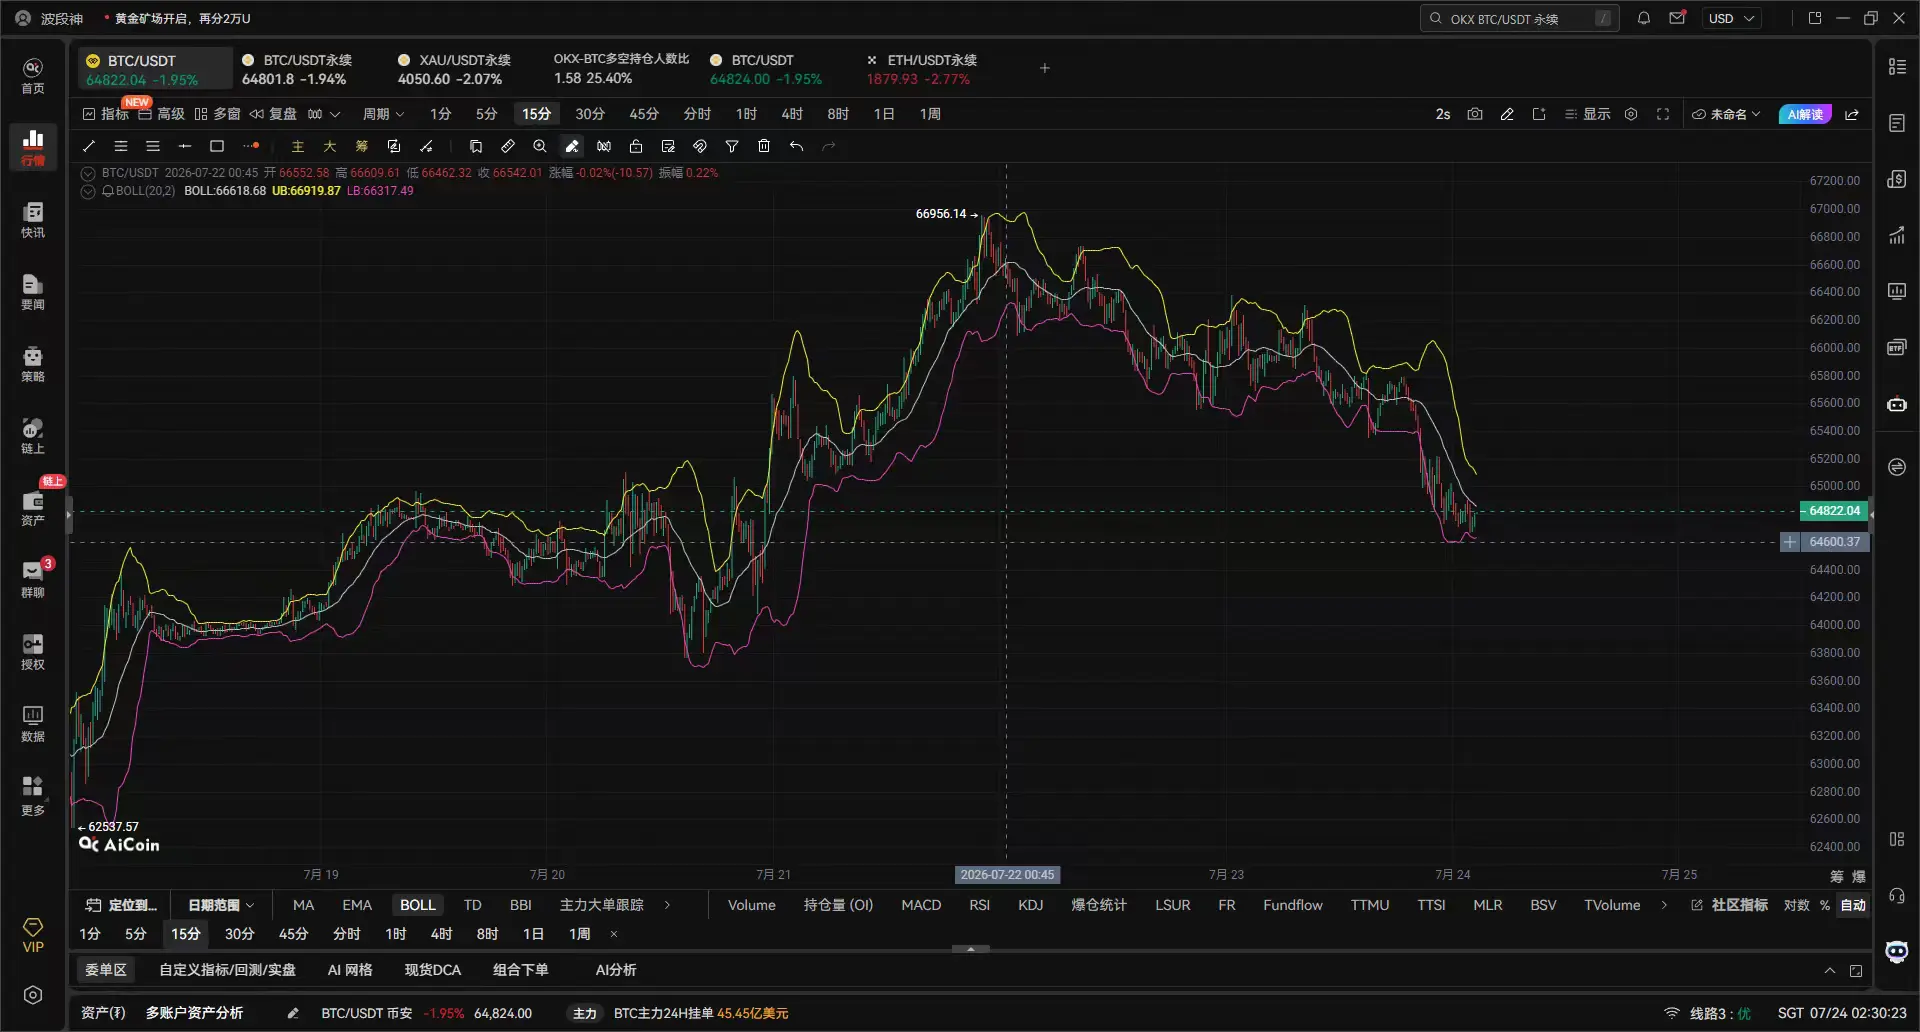Click the 1时 timeframe button

coord(746,114)
